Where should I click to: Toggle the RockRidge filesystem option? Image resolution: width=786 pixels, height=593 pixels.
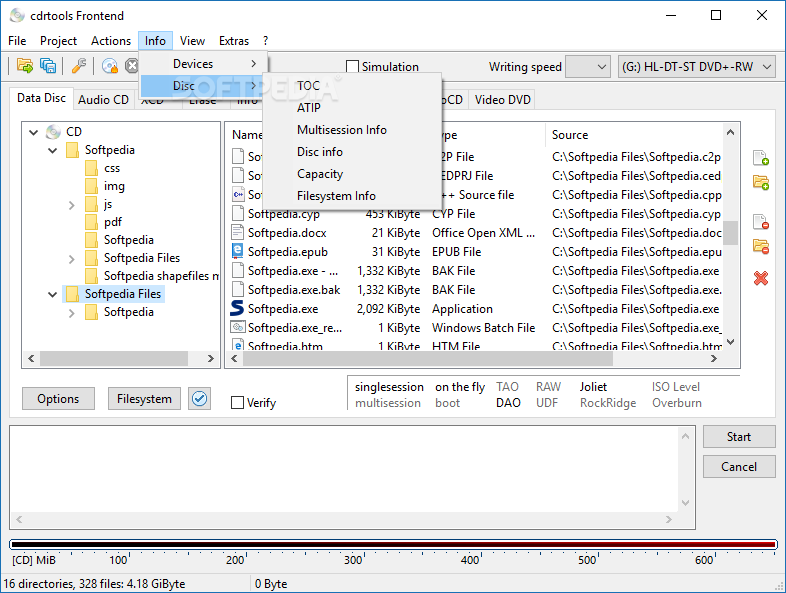tap(608, 403)
